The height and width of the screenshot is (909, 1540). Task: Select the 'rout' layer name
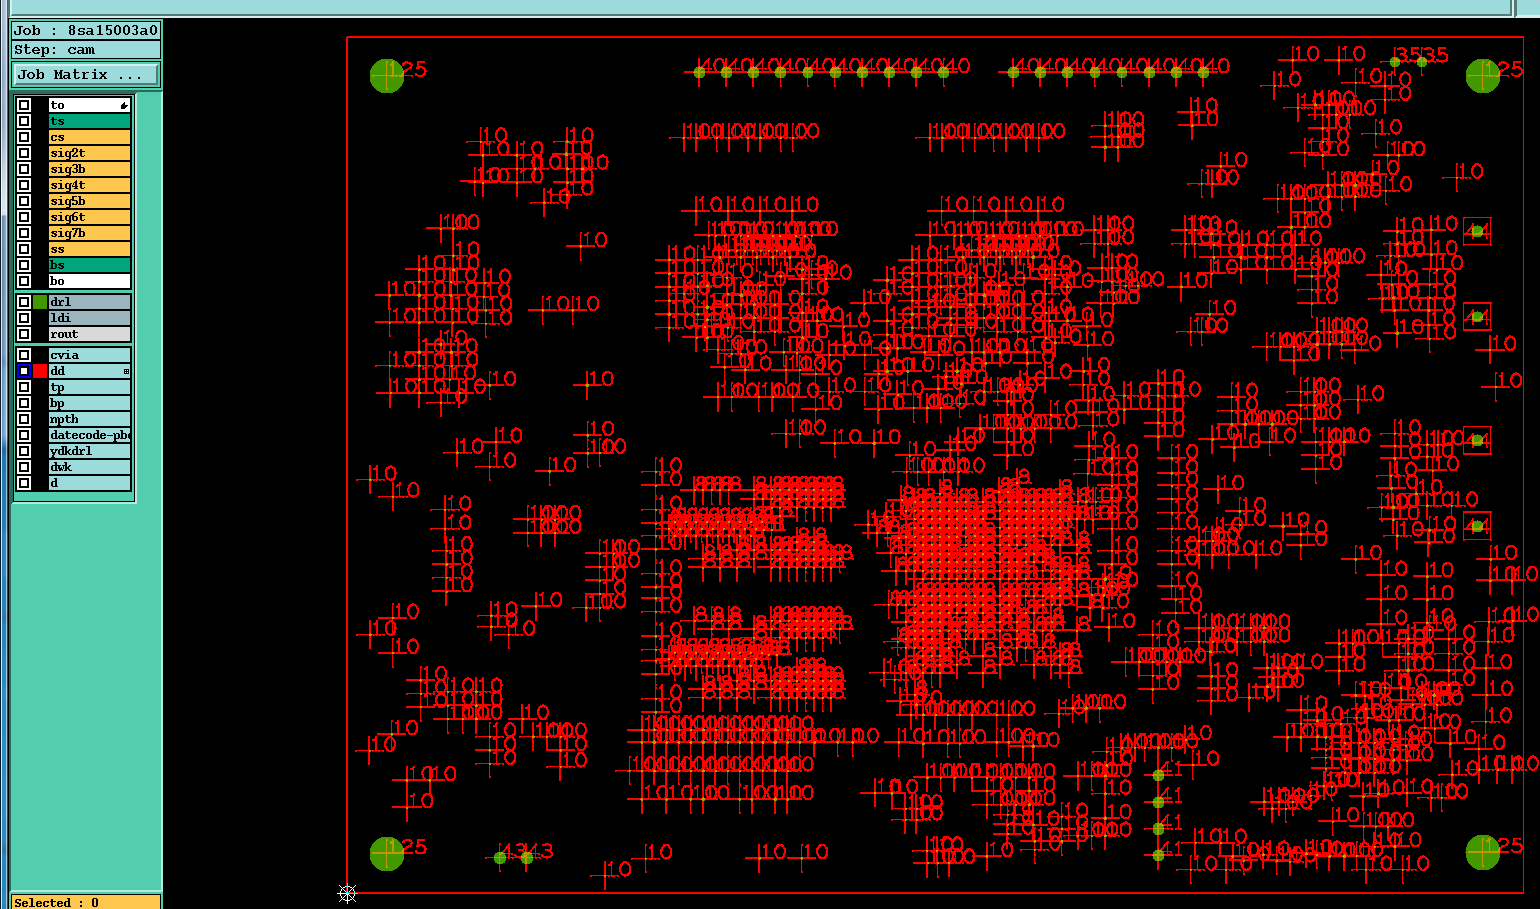pyautogui.click(x=90, y=334)
